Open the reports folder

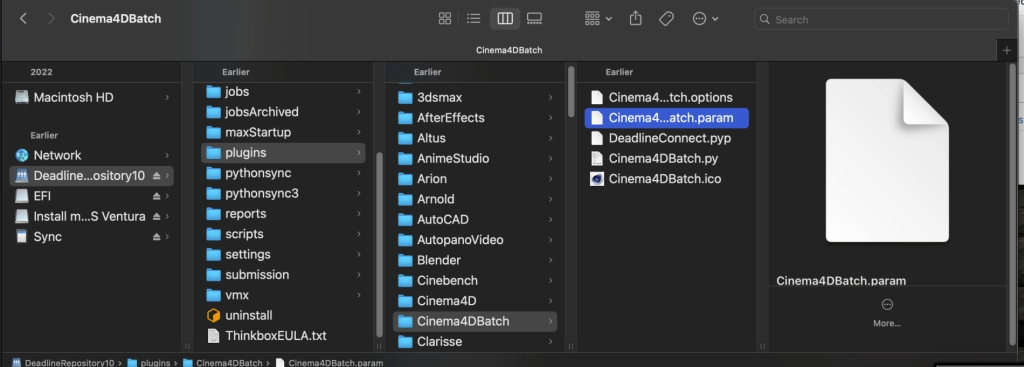(283, 214)
